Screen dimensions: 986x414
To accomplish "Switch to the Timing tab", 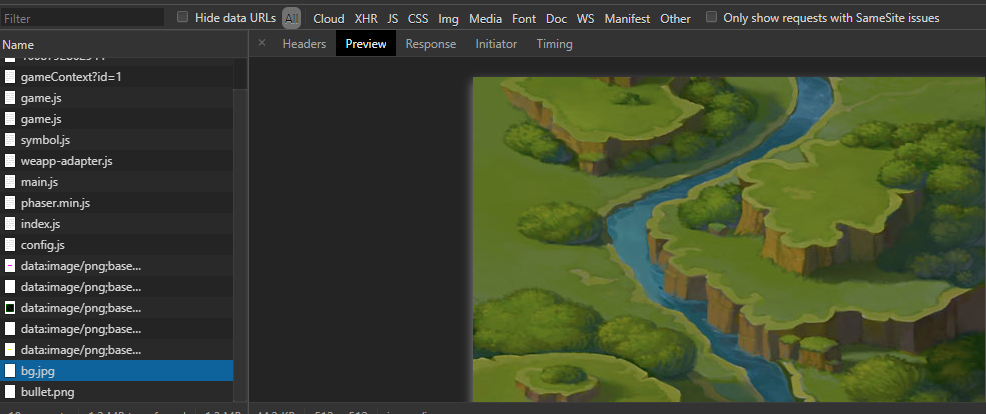I will (x=555, y=44).
